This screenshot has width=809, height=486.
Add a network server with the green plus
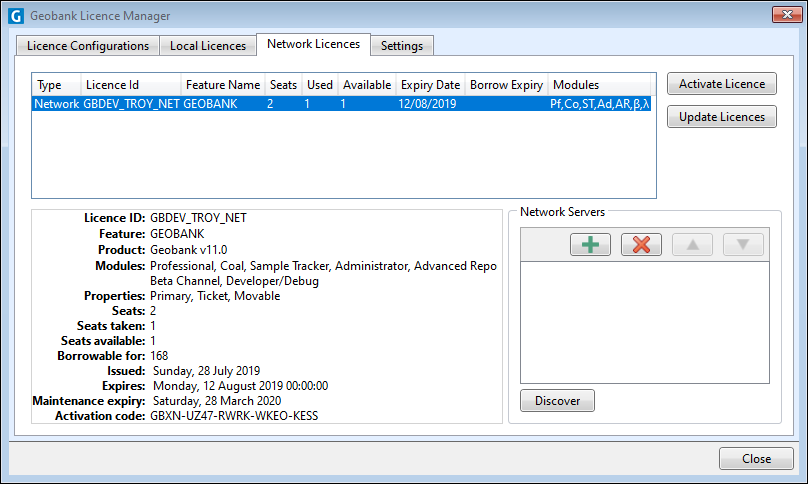(590, 245)
